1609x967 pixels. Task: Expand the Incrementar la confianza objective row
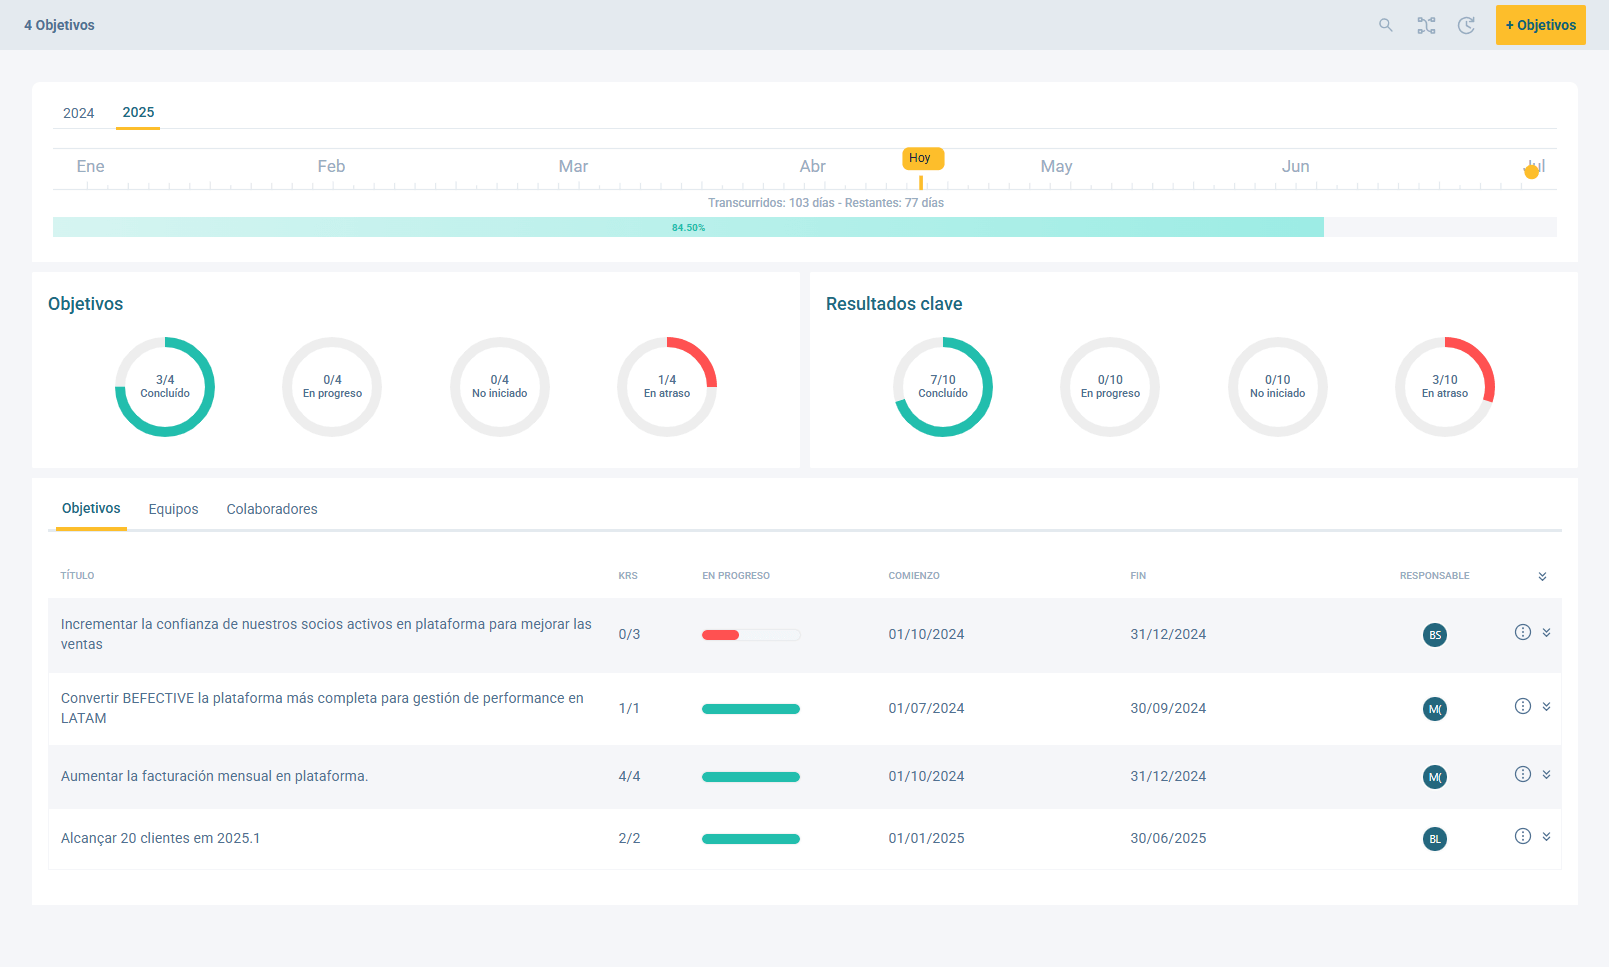[x=1546, y=632]
